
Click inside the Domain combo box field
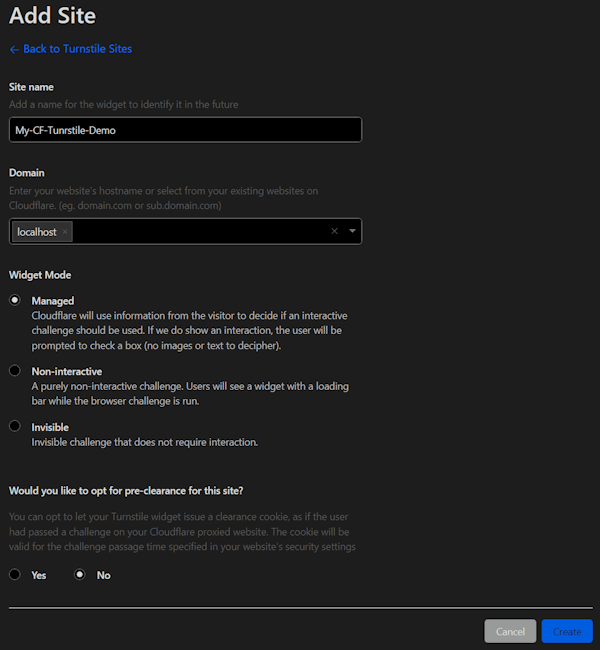pyautogui.click(x=200, y=231)
